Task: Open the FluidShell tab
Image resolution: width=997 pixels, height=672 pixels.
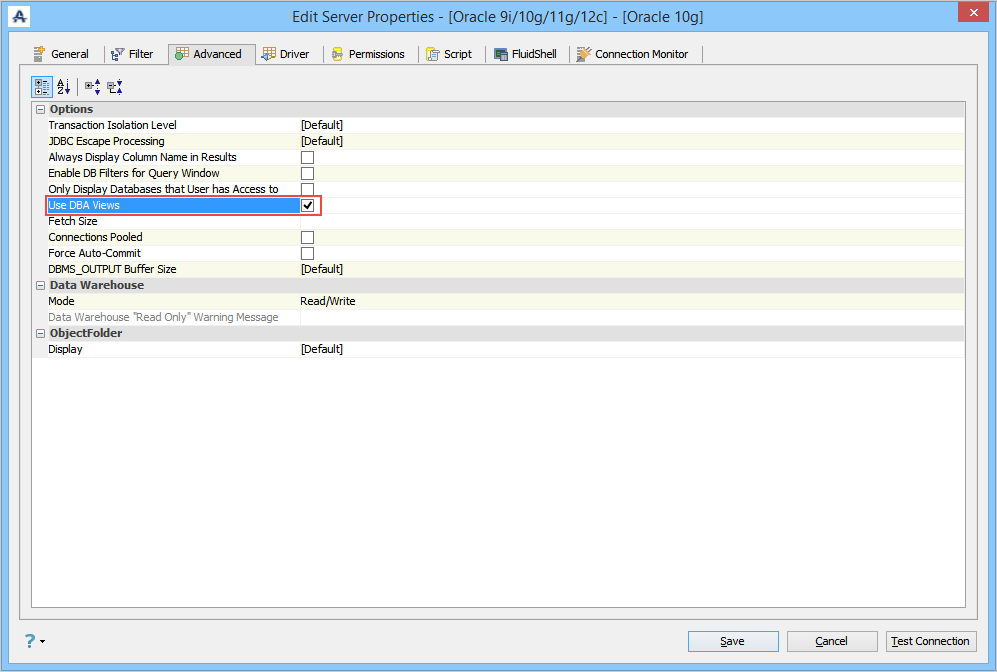Action: pyautogui.click(x=526, y=54)
